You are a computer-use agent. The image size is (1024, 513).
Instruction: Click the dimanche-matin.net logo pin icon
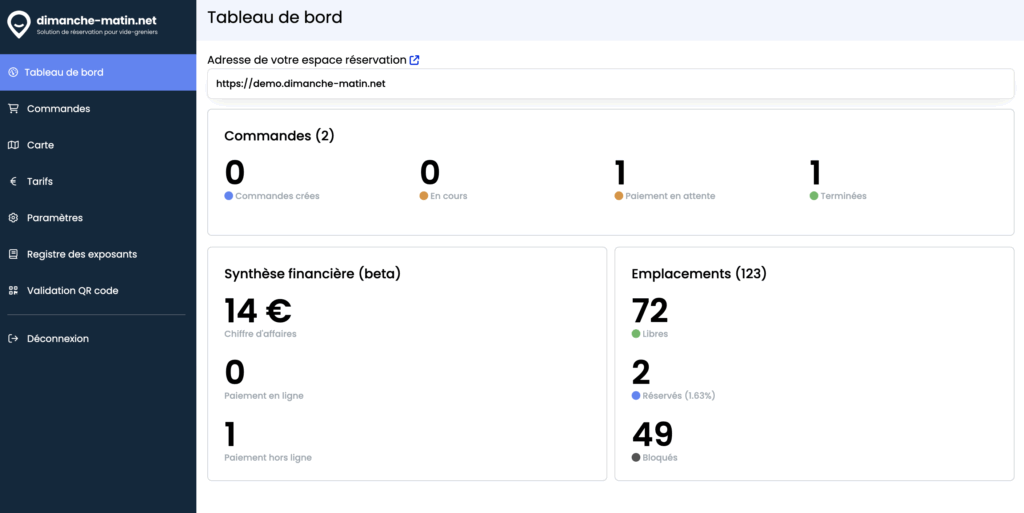point(19,24)
